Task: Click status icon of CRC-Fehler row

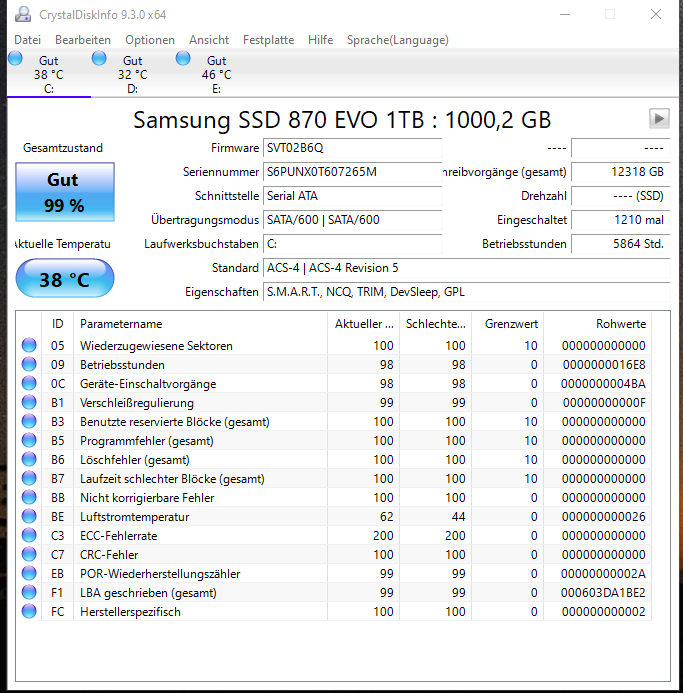Action: coord(29,554)
